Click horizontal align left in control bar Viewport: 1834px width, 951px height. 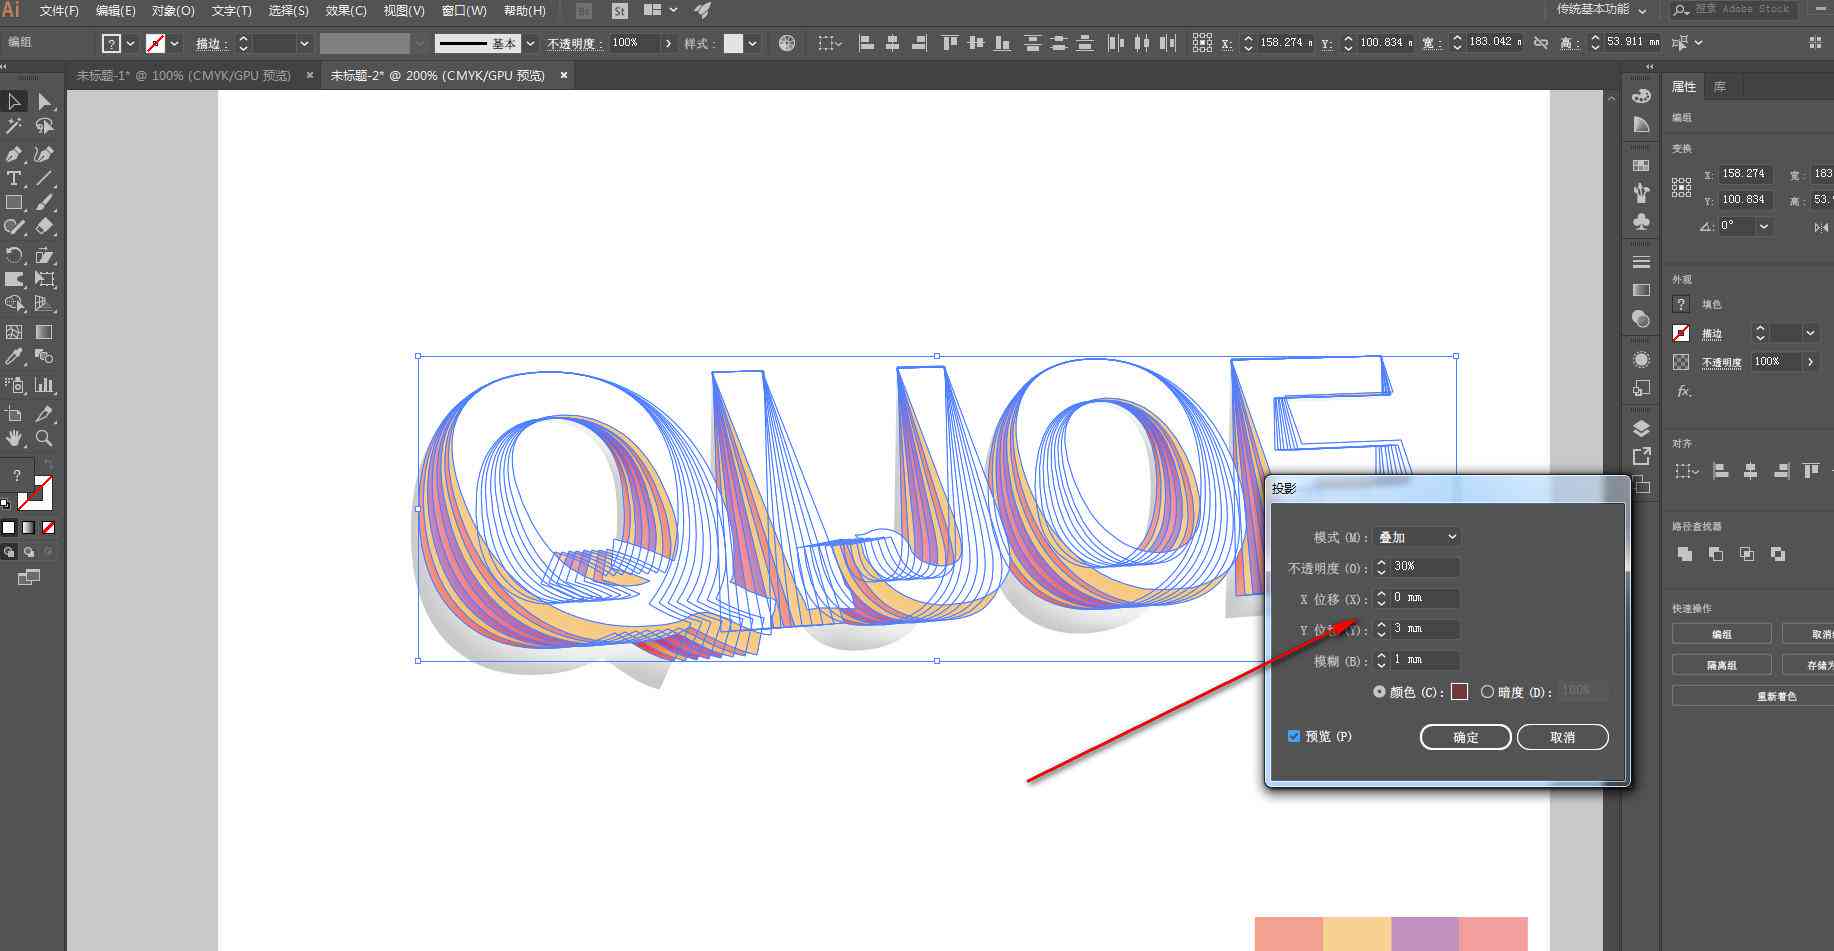pyautogui.click(x=866, y=43)
